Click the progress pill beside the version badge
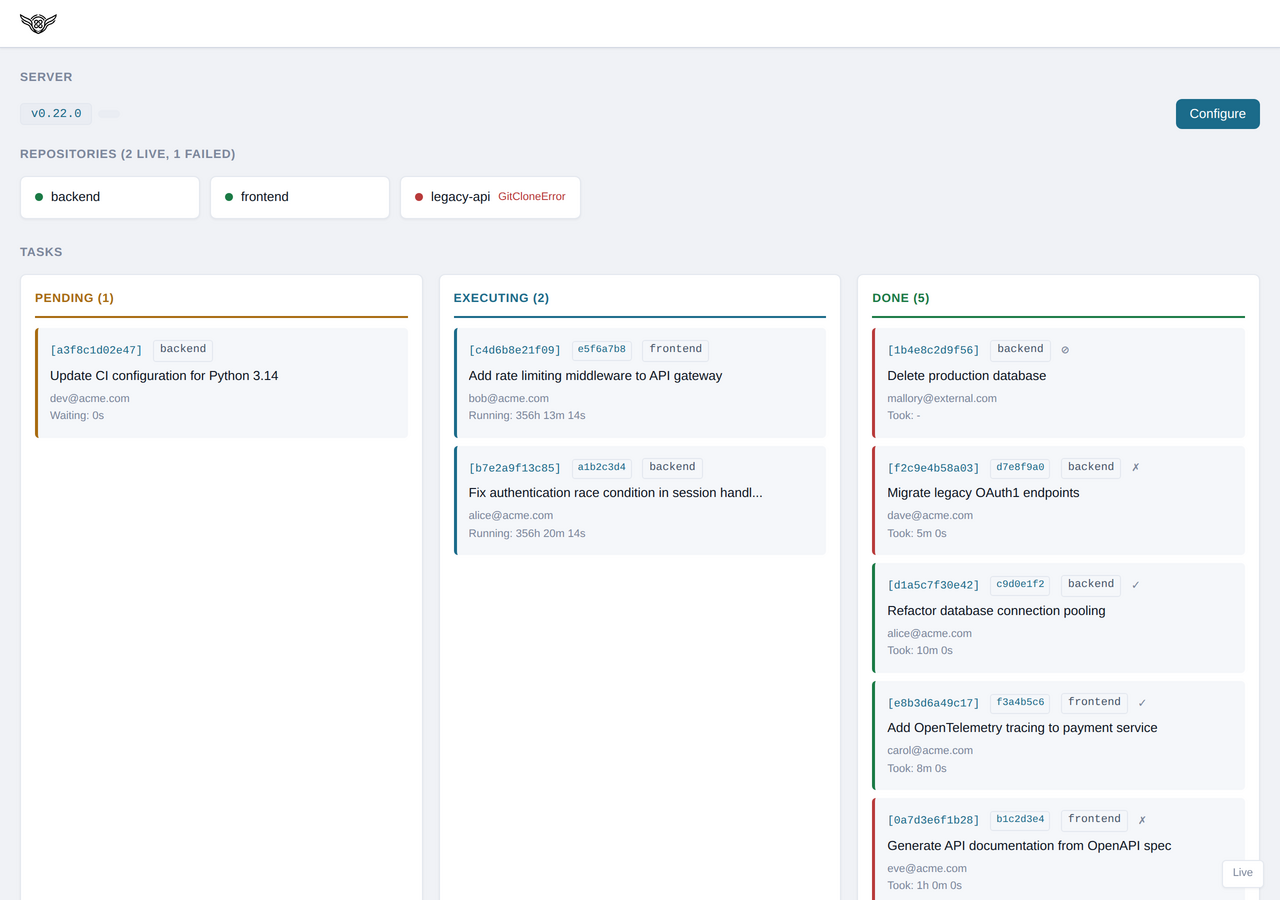1280x900 pixels. (108, 113)
